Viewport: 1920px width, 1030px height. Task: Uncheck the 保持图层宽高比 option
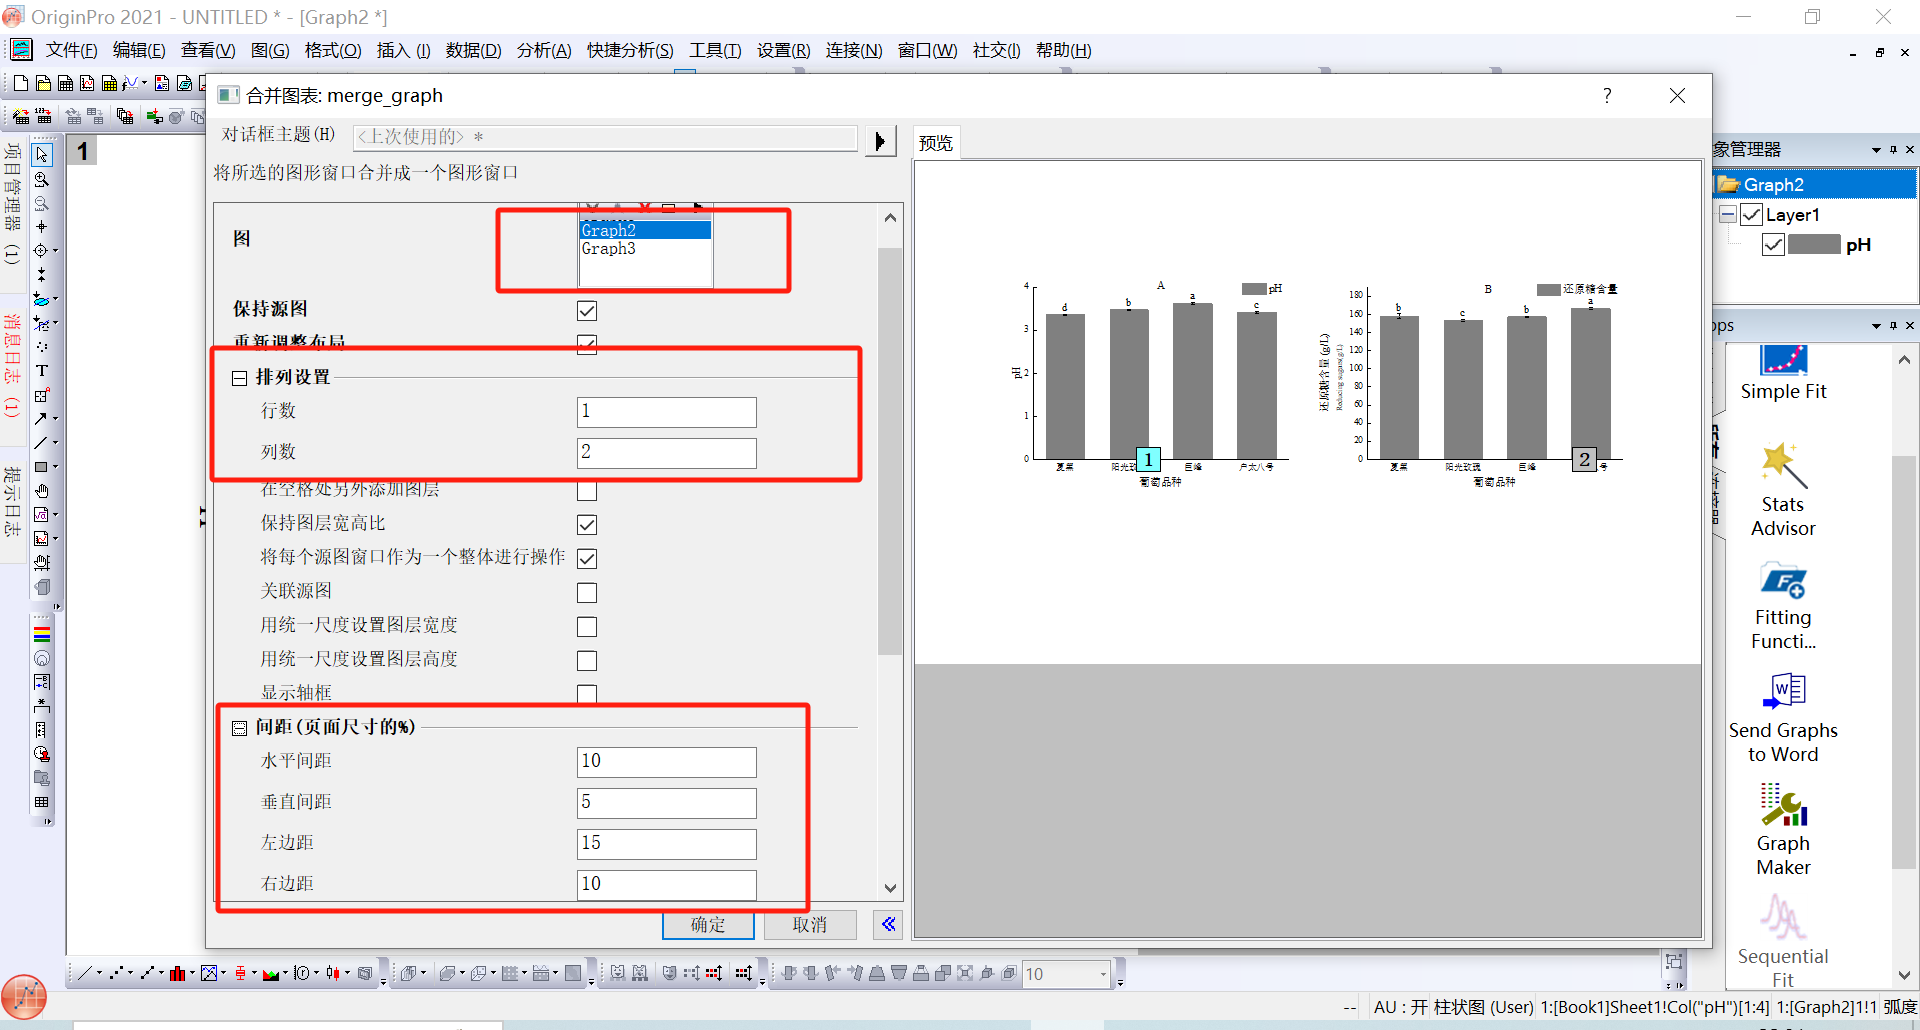587,525
